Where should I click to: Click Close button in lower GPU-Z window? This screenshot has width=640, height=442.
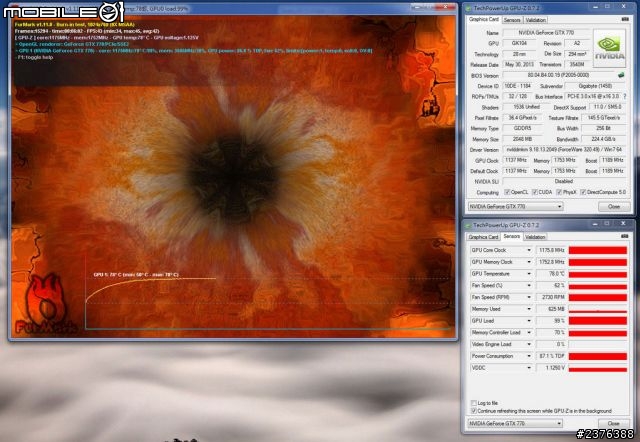coord(614,423)
